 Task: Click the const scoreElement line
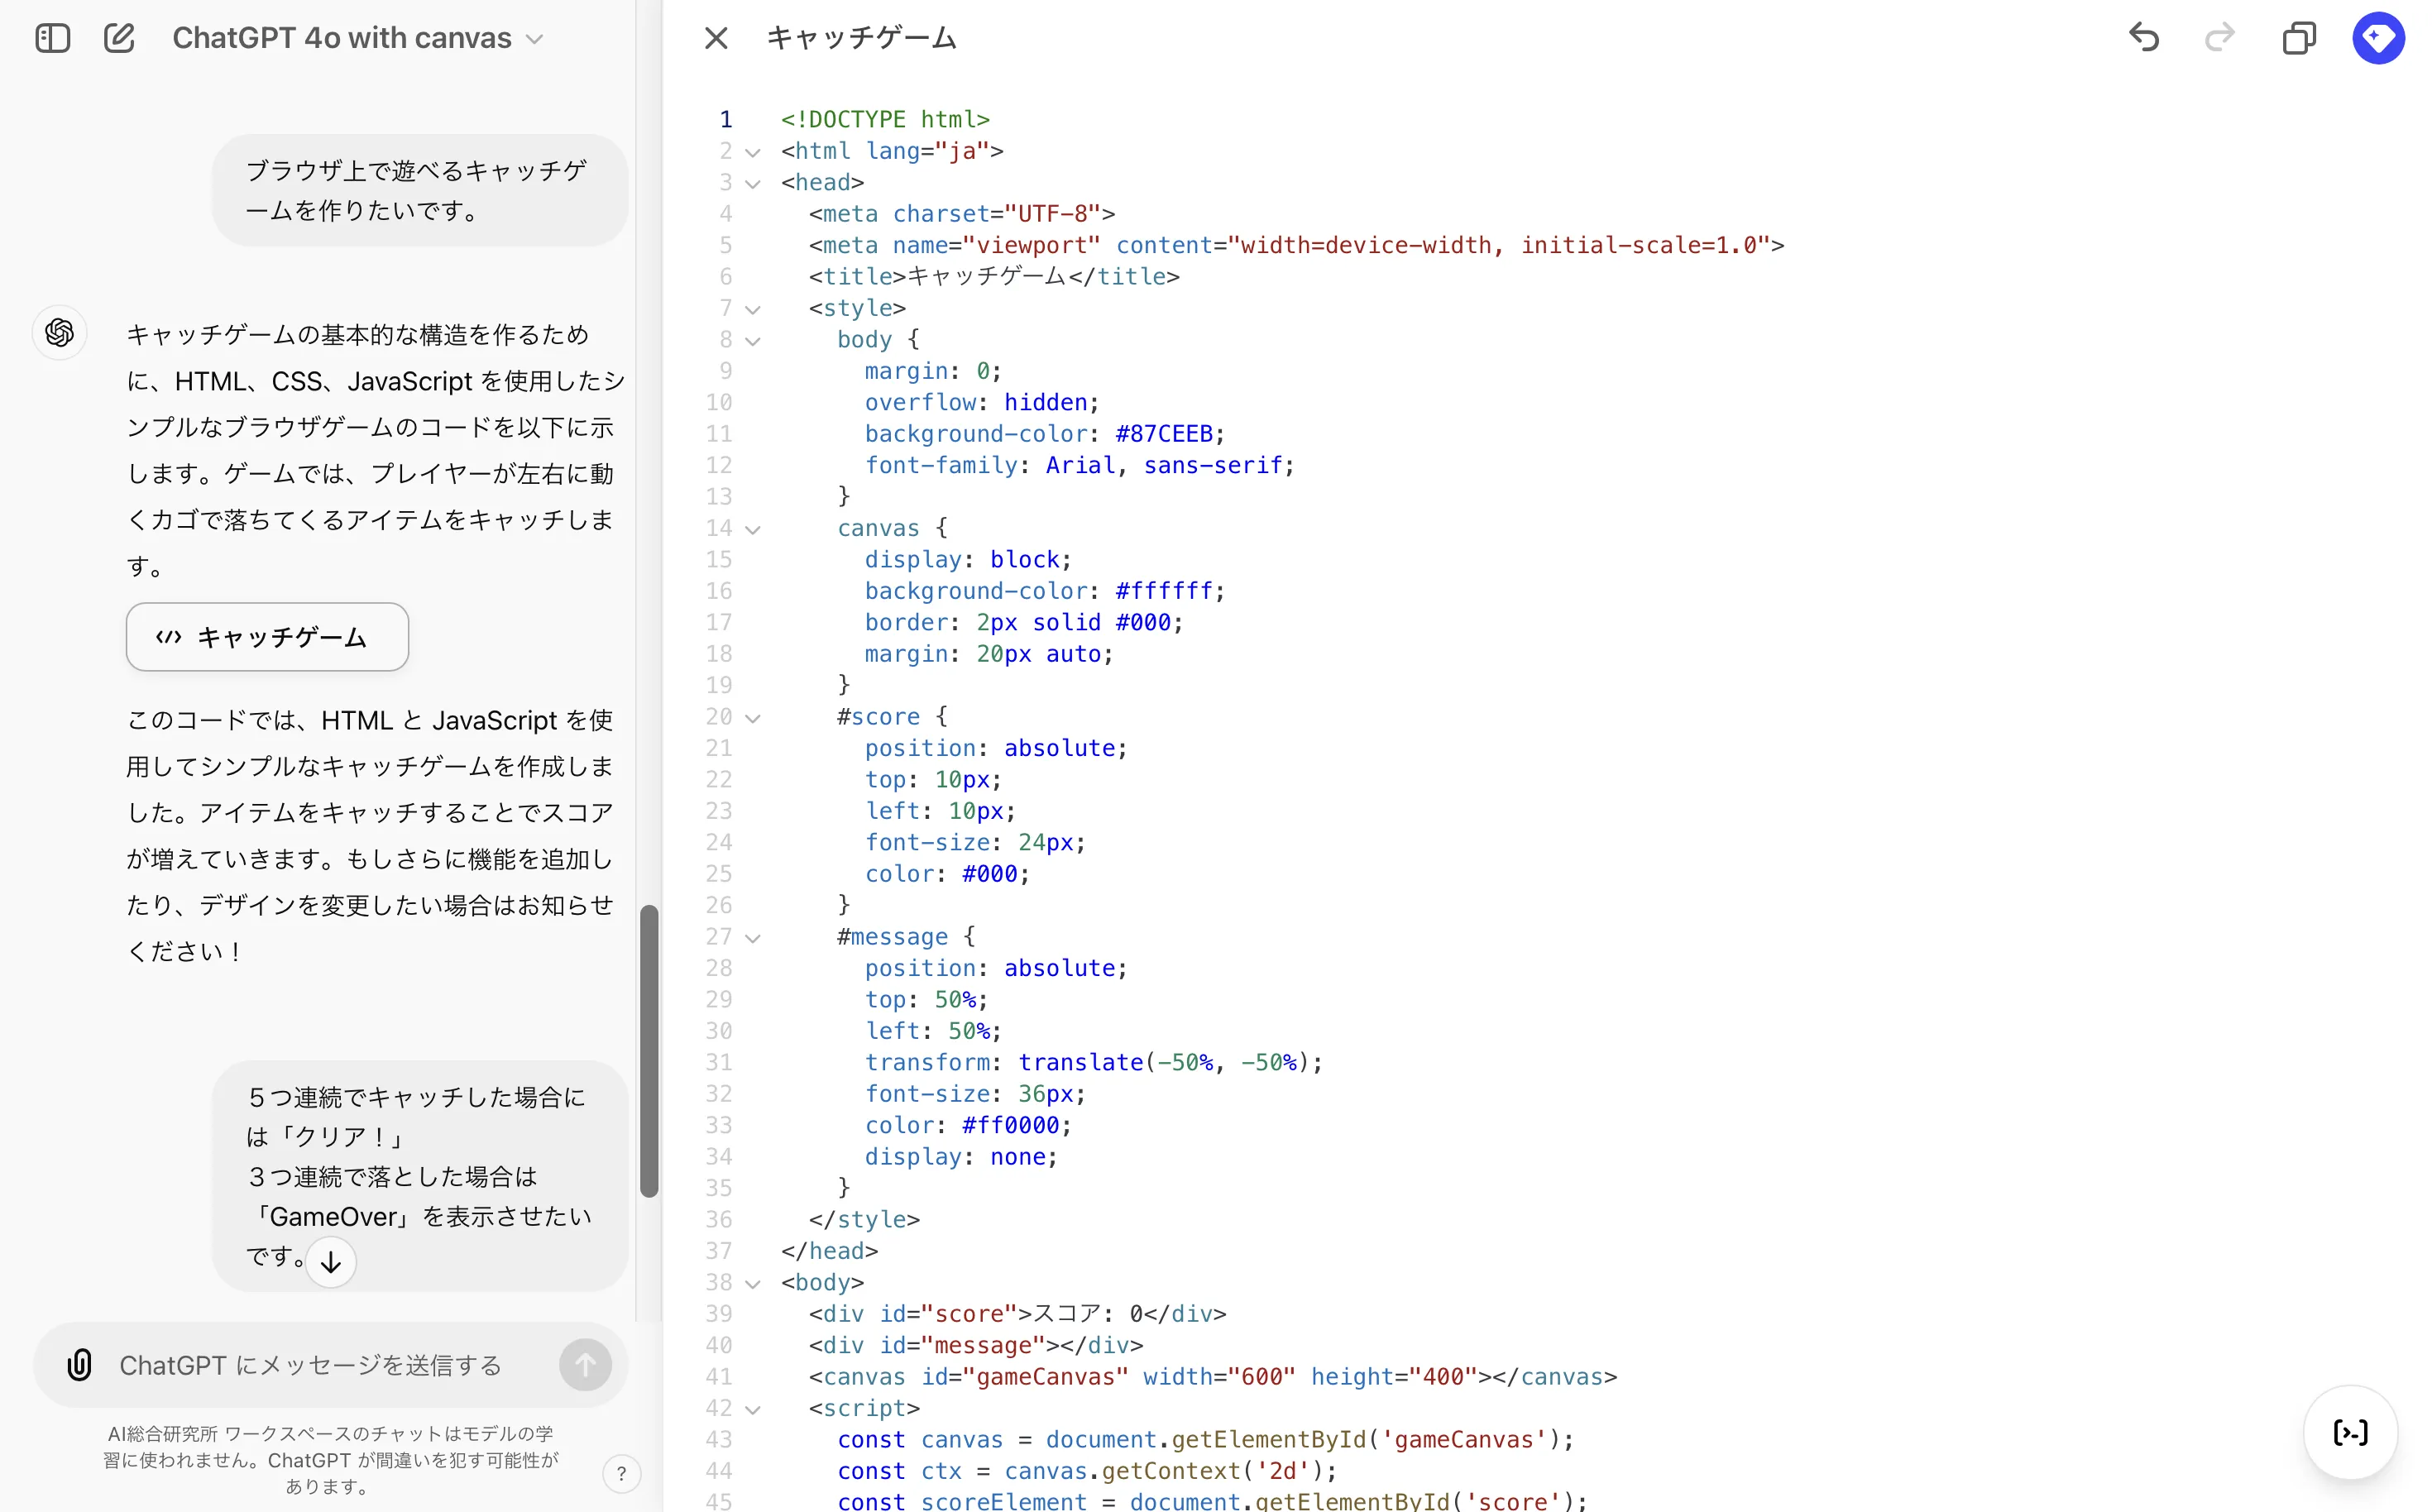pyautogui.click(x=1212, y=1500)
